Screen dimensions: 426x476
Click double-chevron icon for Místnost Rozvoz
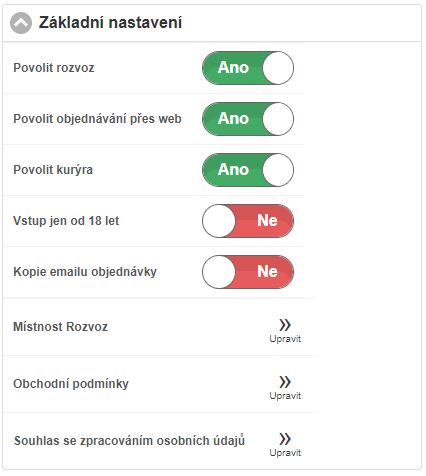tap(285, 325)
